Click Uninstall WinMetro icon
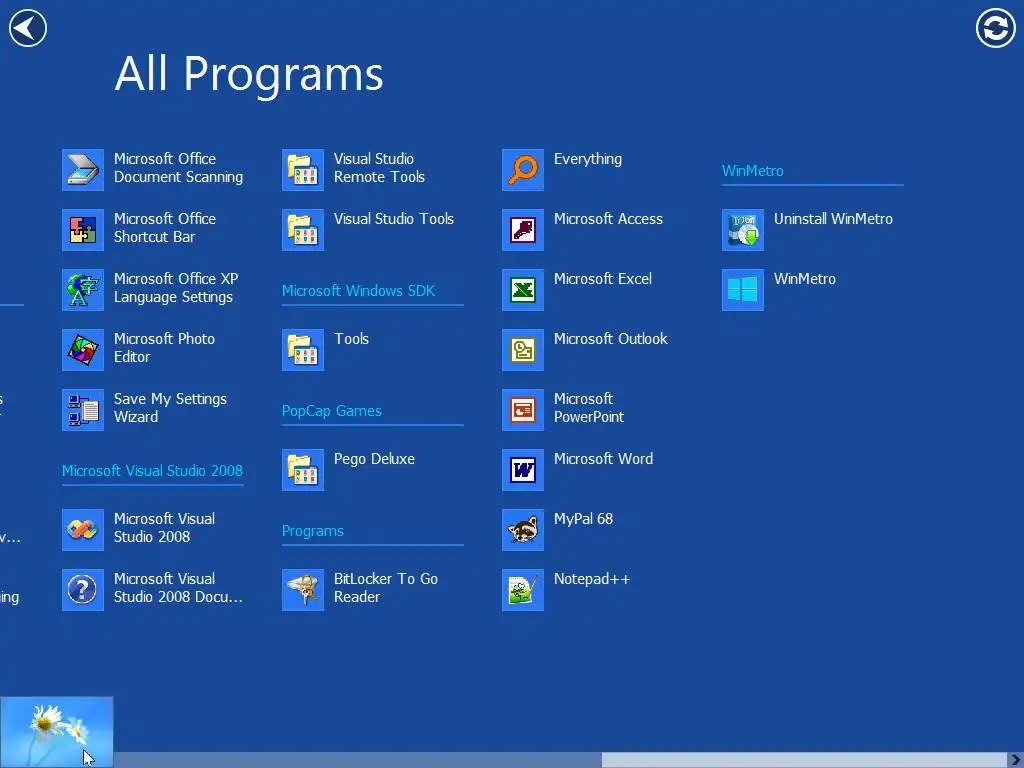This screenshot has height=768, width=1024. click(743, 230)
